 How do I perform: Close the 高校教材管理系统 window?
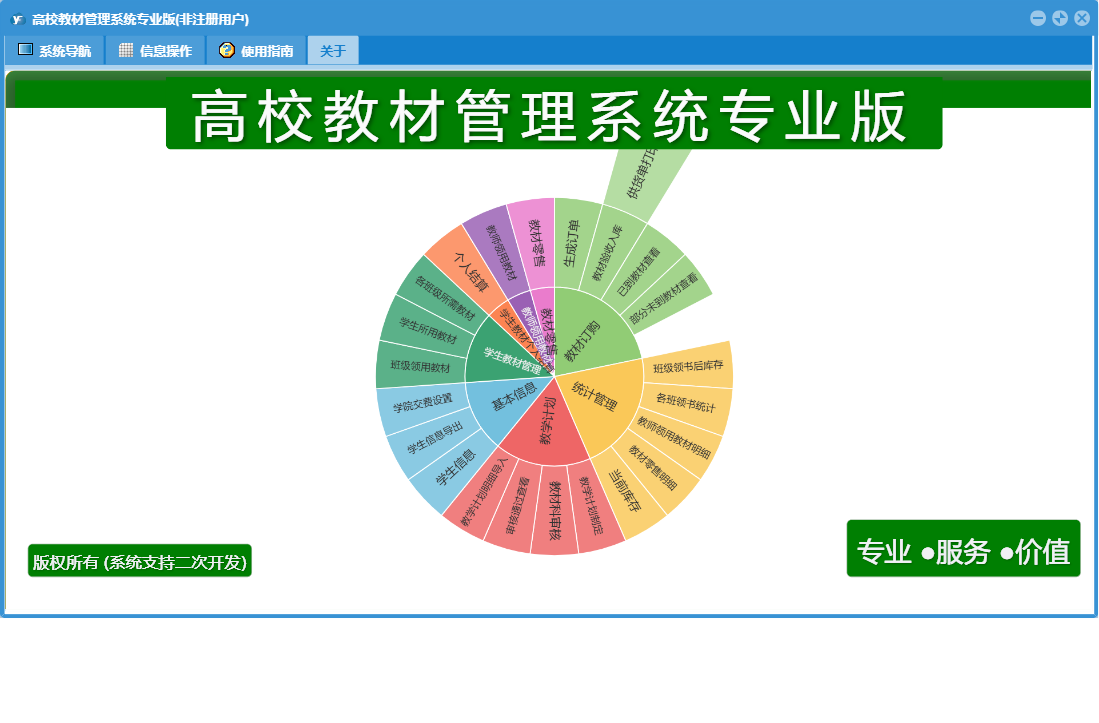pyautogui.click(x=1082, y=18)
